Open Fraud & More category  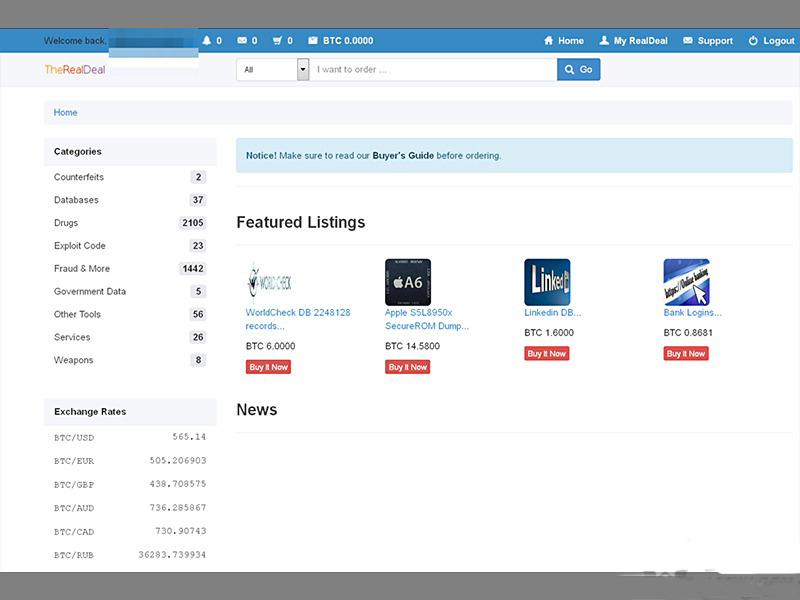pos(82,268)
